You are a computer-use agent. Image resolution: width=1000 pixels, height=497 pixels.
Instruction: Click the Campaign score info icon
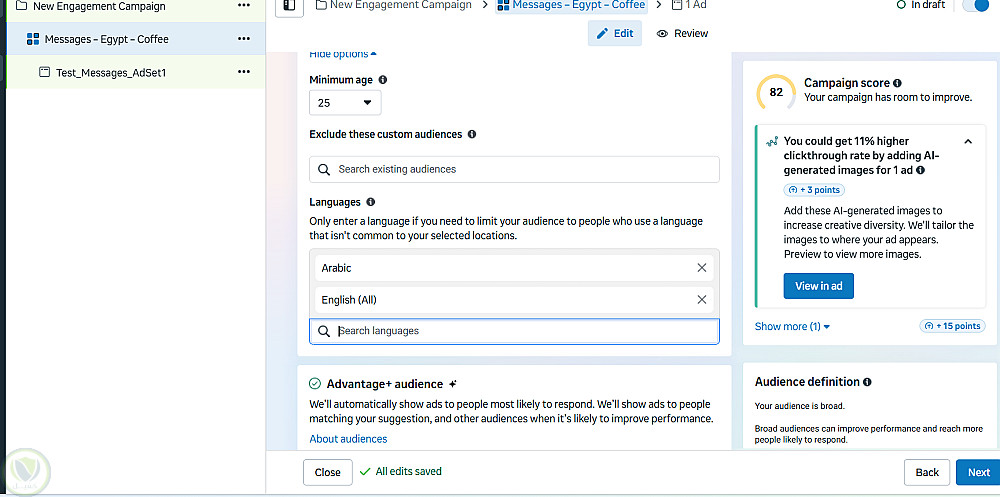[x=897, y=83]
